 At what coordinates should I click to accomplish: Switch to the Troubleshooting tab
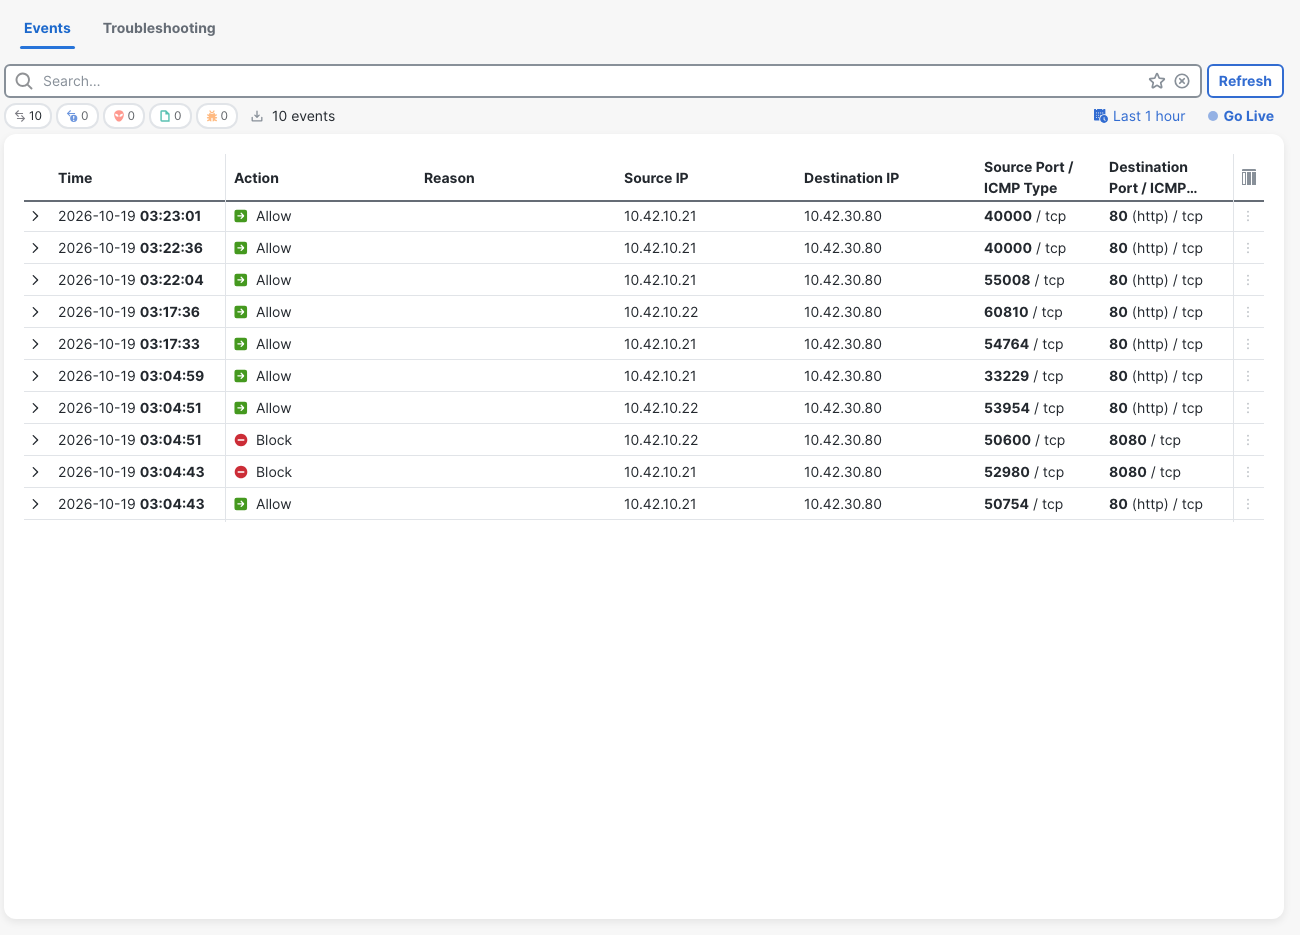(159, 28)
